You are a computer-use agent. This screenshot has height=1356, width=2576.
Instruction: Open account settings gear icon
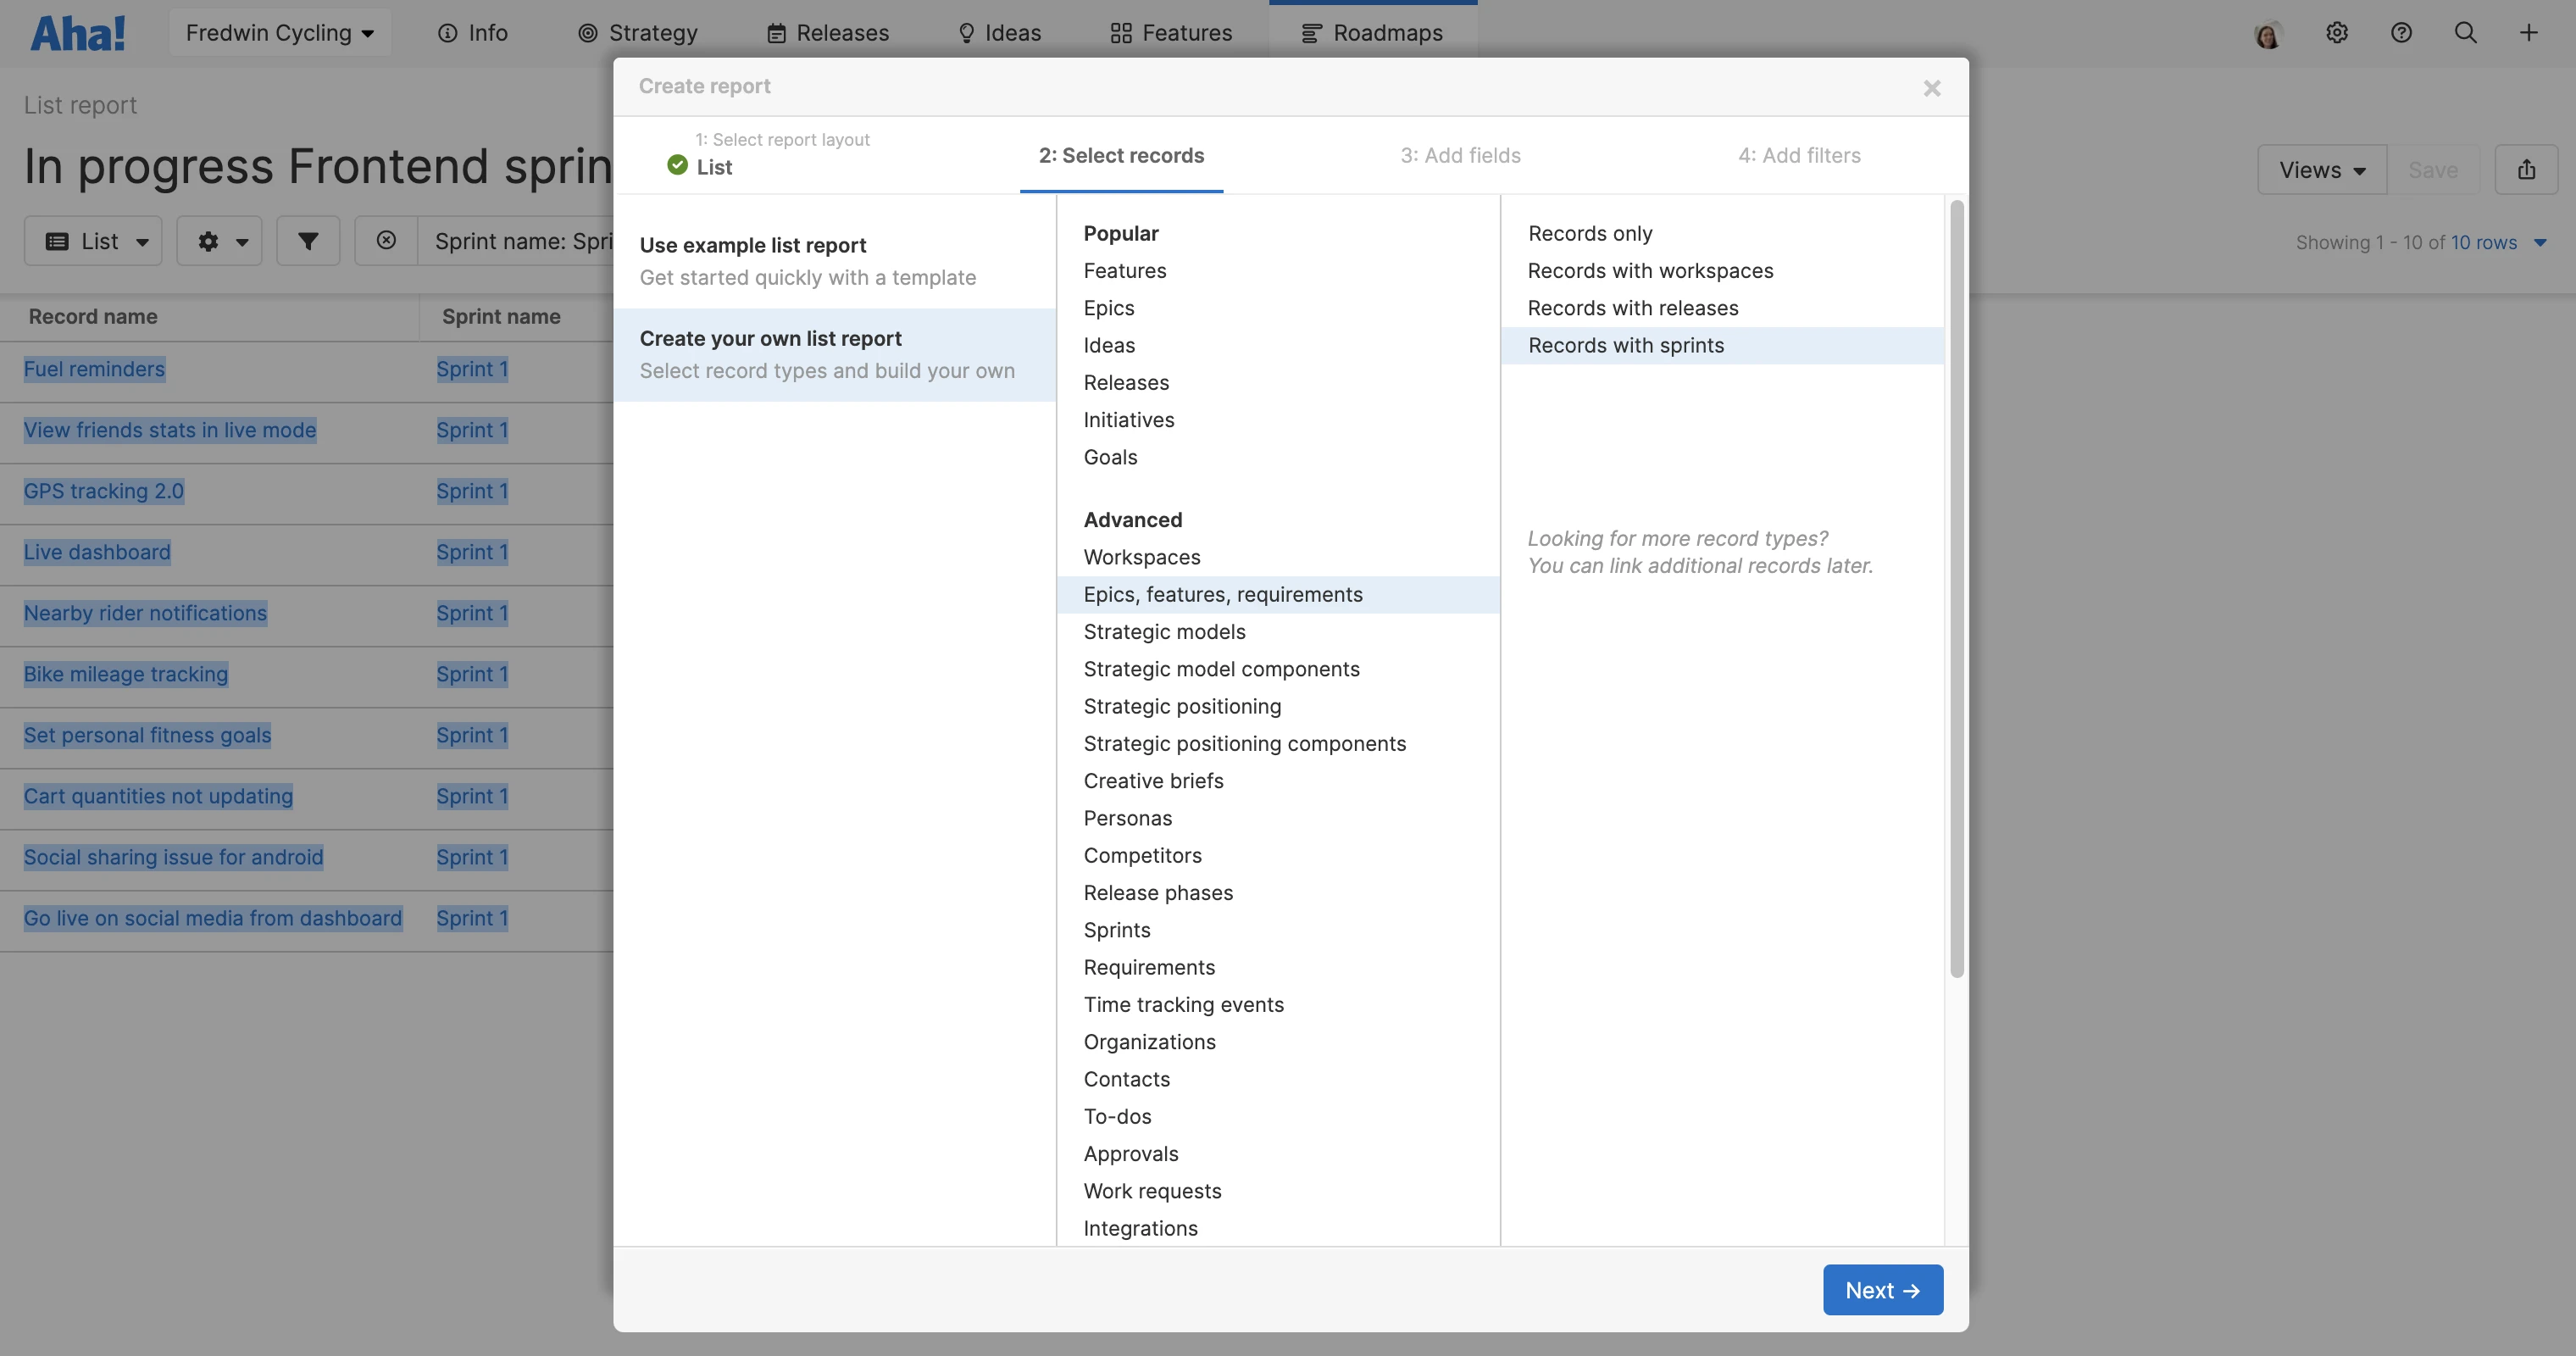point(2336,33)
